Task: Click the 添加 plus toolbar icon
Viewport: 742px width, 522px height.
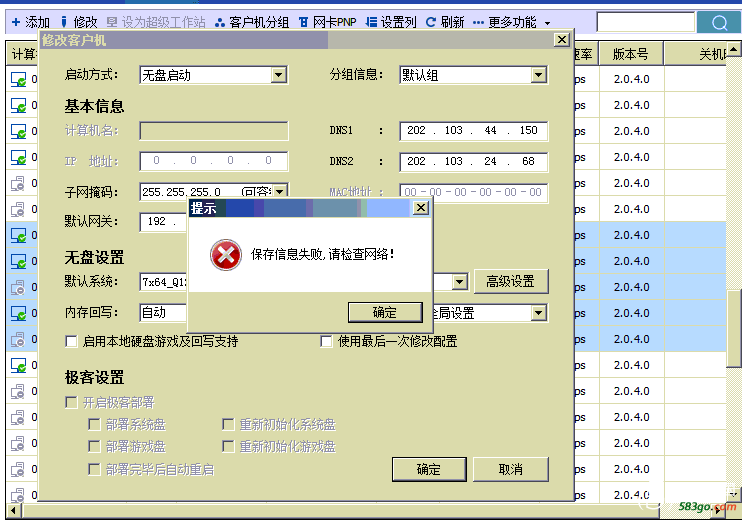Action: (16, 22)
